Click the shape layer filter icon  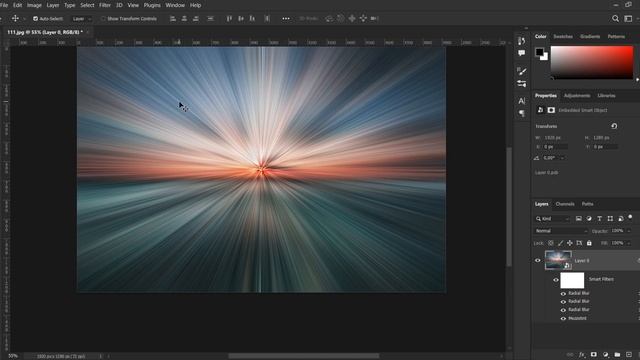click(x=610, y=219)
